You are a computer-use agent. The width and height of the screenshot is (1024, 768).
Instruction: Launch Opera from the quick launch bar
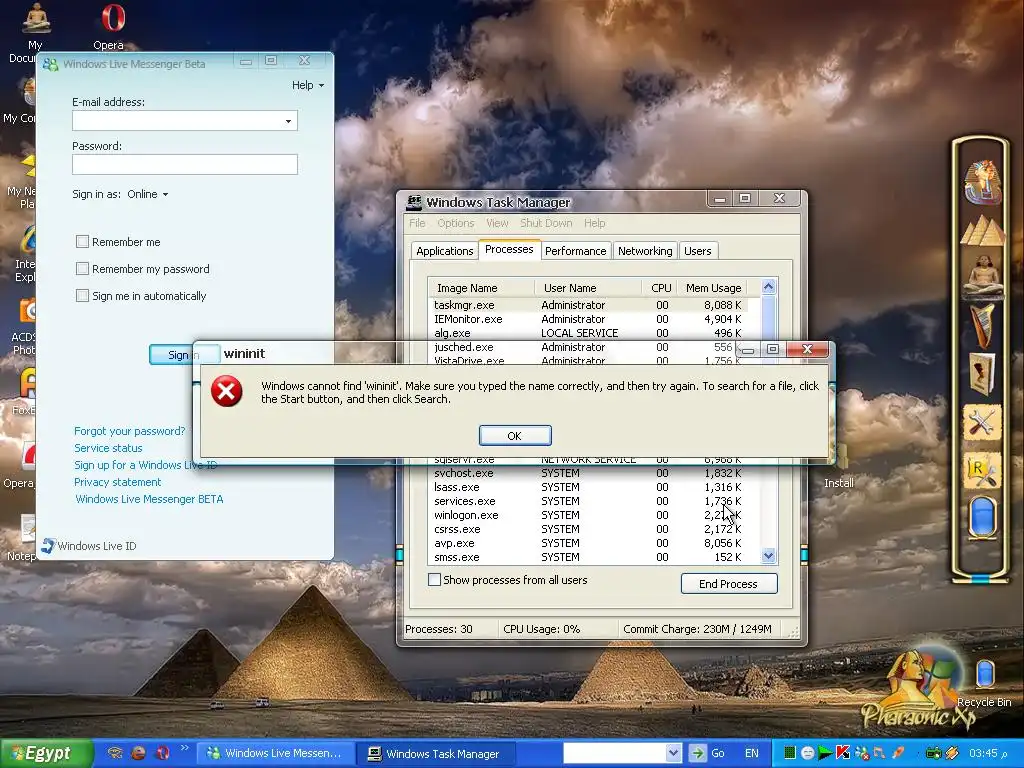click(x=162, y=753)
